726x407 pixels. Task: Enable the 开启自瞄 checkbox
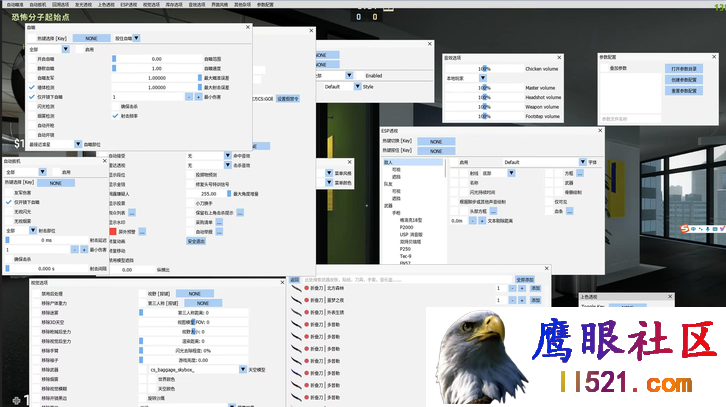[x=32, y=59]
